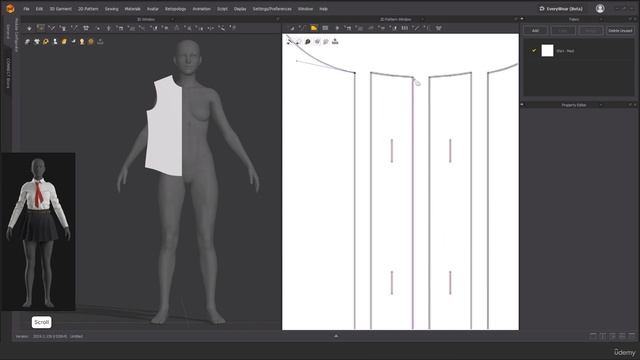Viewport: 640px width, 360px height.
Task: Expand the bottom panel using the up arrow
Action: coord(336,336)
